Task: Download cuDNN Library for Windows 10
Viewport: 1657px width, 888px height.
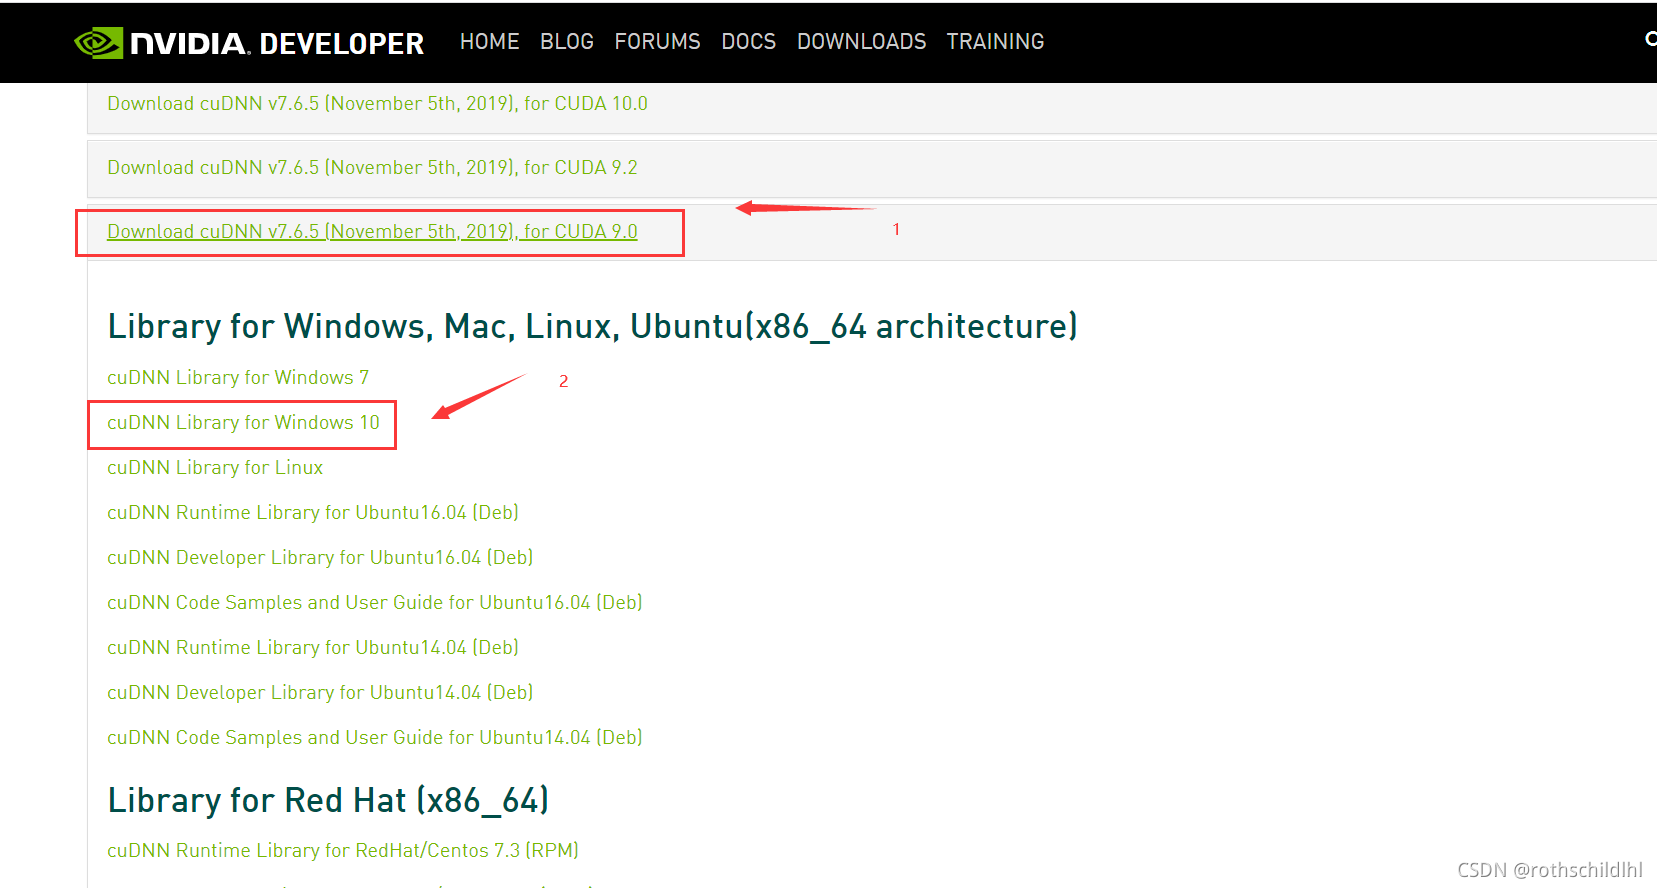Action: point(243,423)
